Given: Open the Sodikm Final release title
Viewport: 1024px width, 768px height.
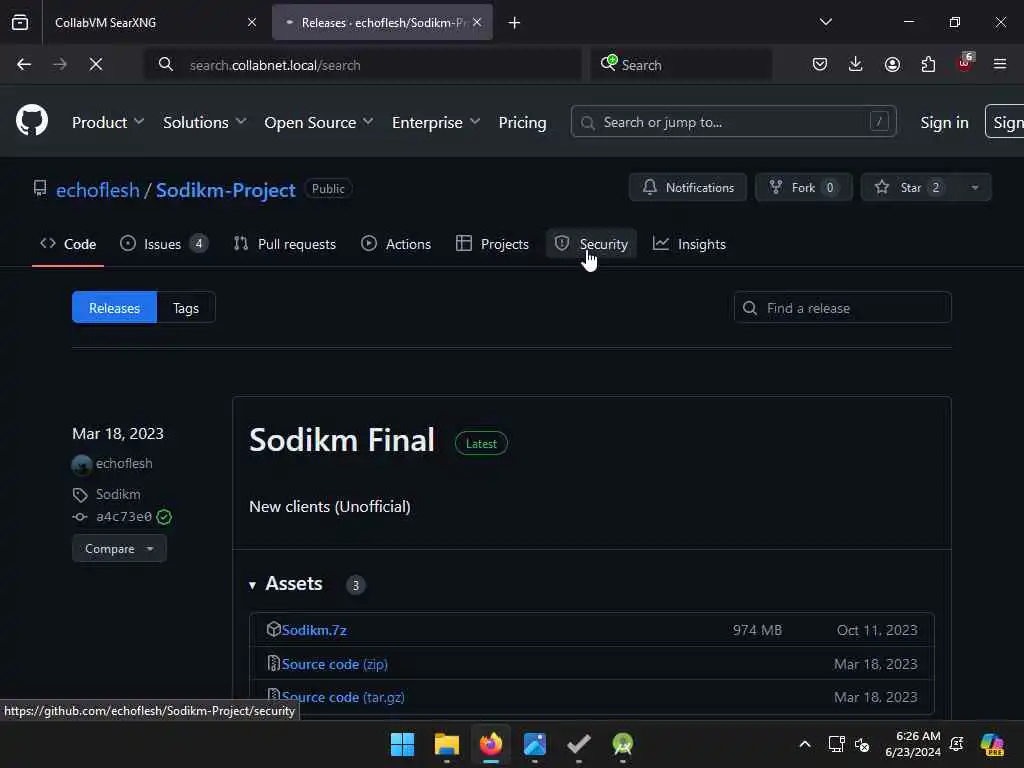Looking at the screenshot, I should (342, 440).
